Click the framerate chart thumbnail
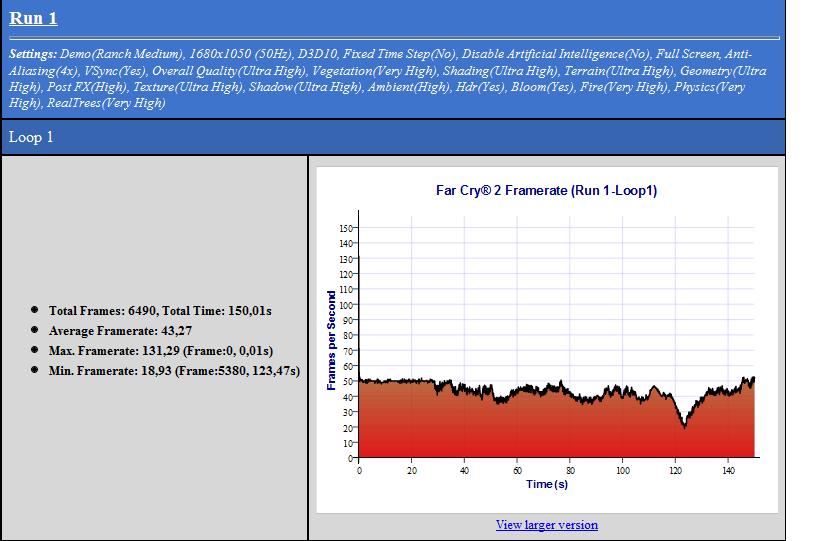The width and height of the screenshot is (840, 541). [x=546, y=340]
